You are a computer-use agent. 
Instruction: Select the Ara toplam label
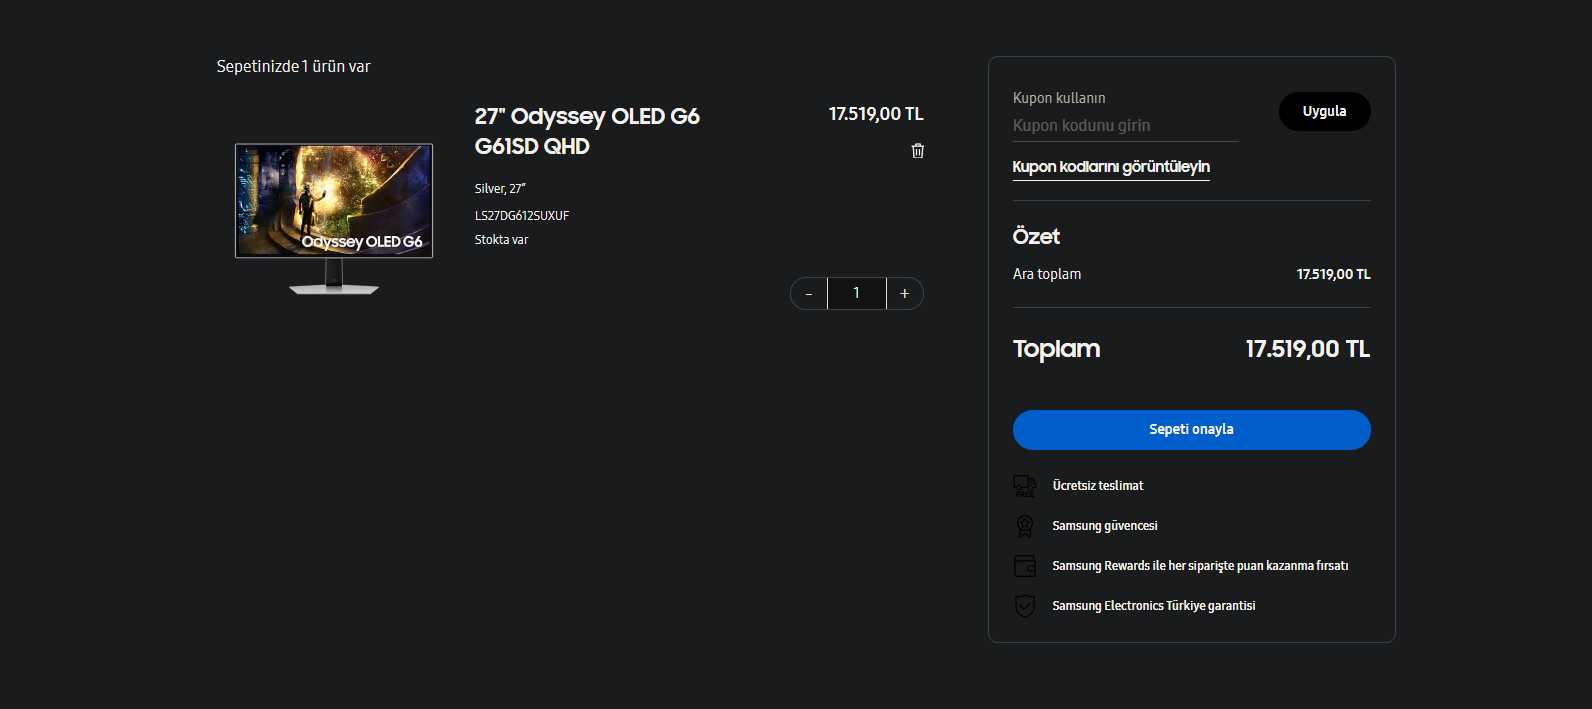pyautogui.click(x=1047, y=274)
